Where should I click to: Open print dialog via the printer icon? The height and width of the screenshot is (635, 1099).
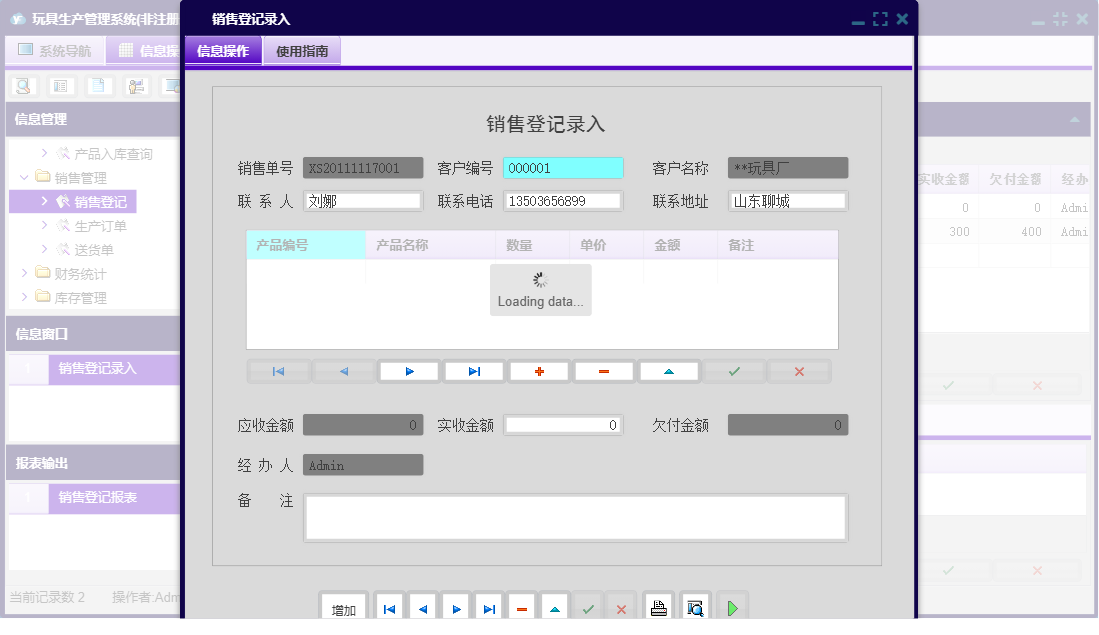pyautogui.click(x=658, y=605)
